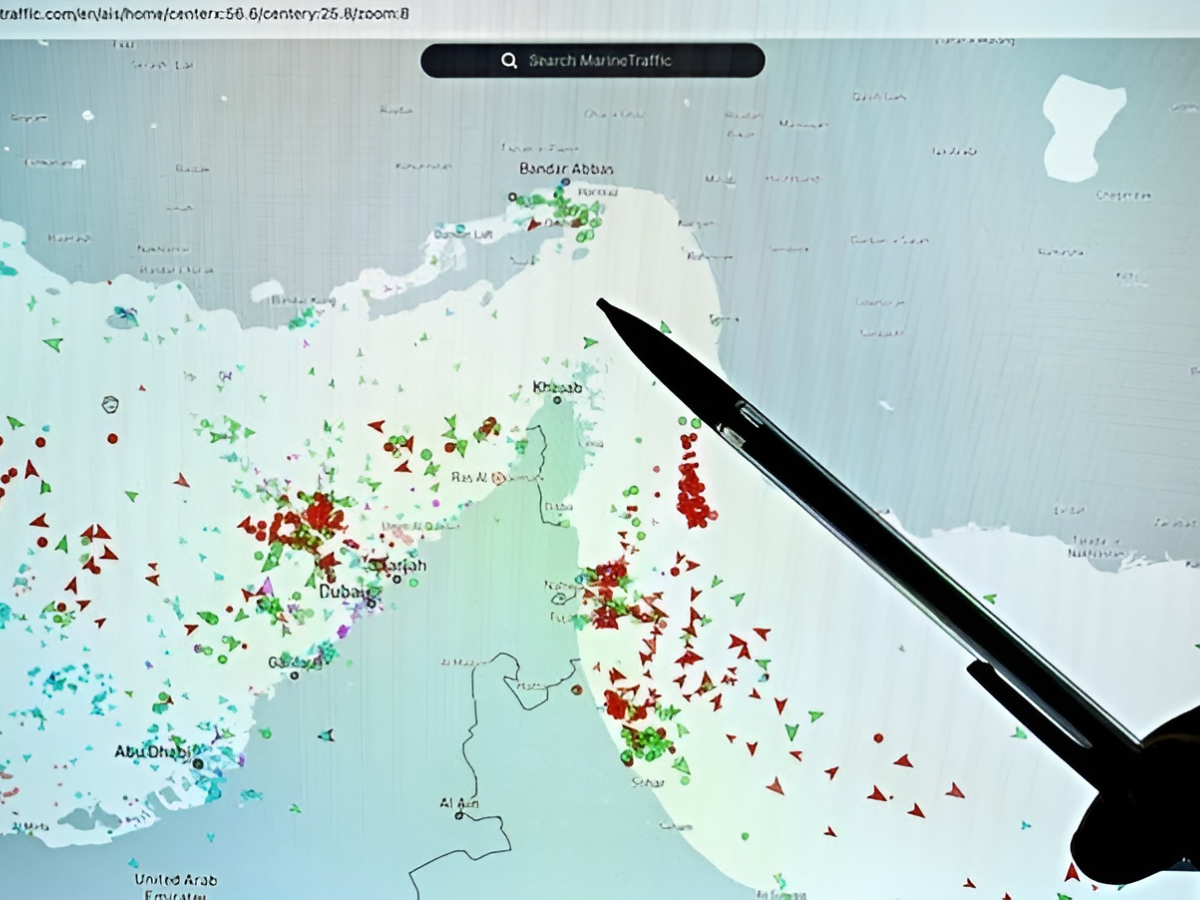Click the green ship arrow left of the pen tip
This screenshot has width=1200, height=900.
[590, 342]
